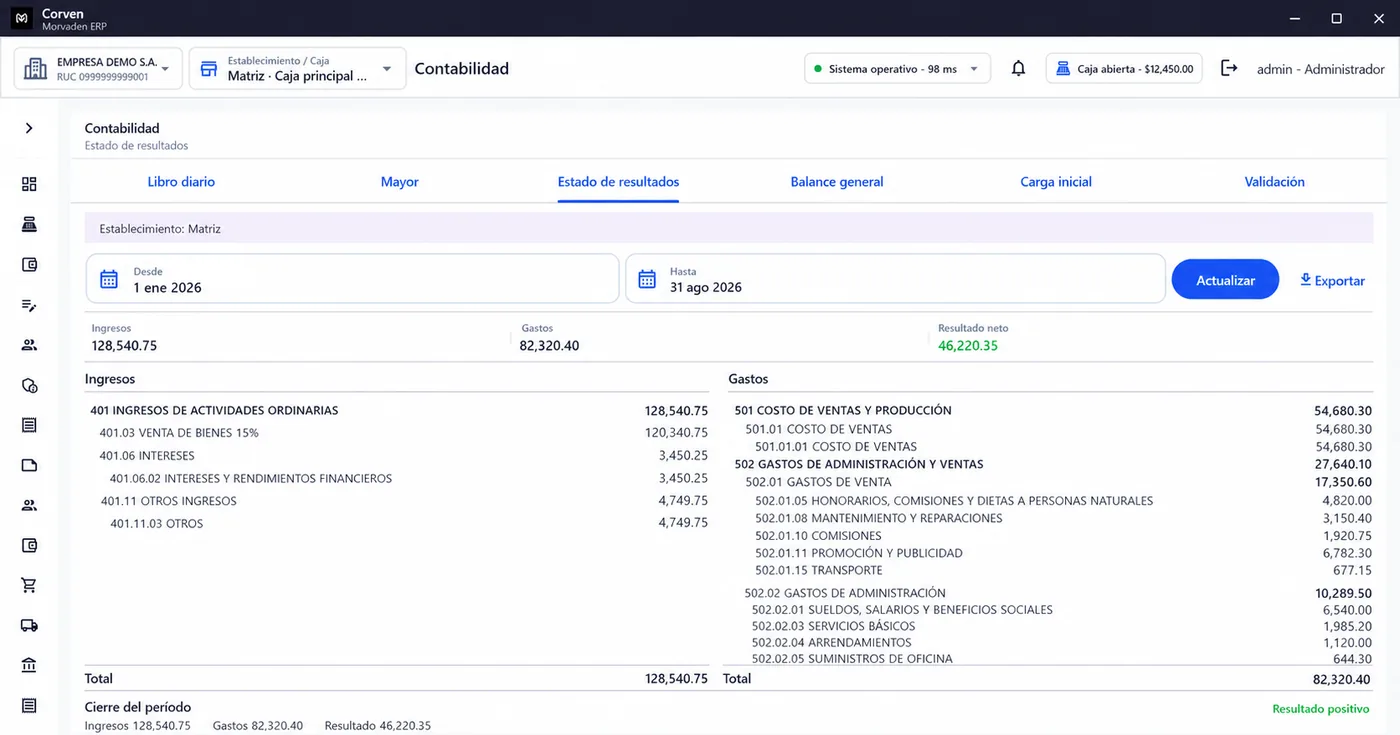Select row 401.06.02 INTERESES Y RENDIMIENTOS FINANCIEROS
Viewport: 1400px width, 735px height.
tap(399, 479)
